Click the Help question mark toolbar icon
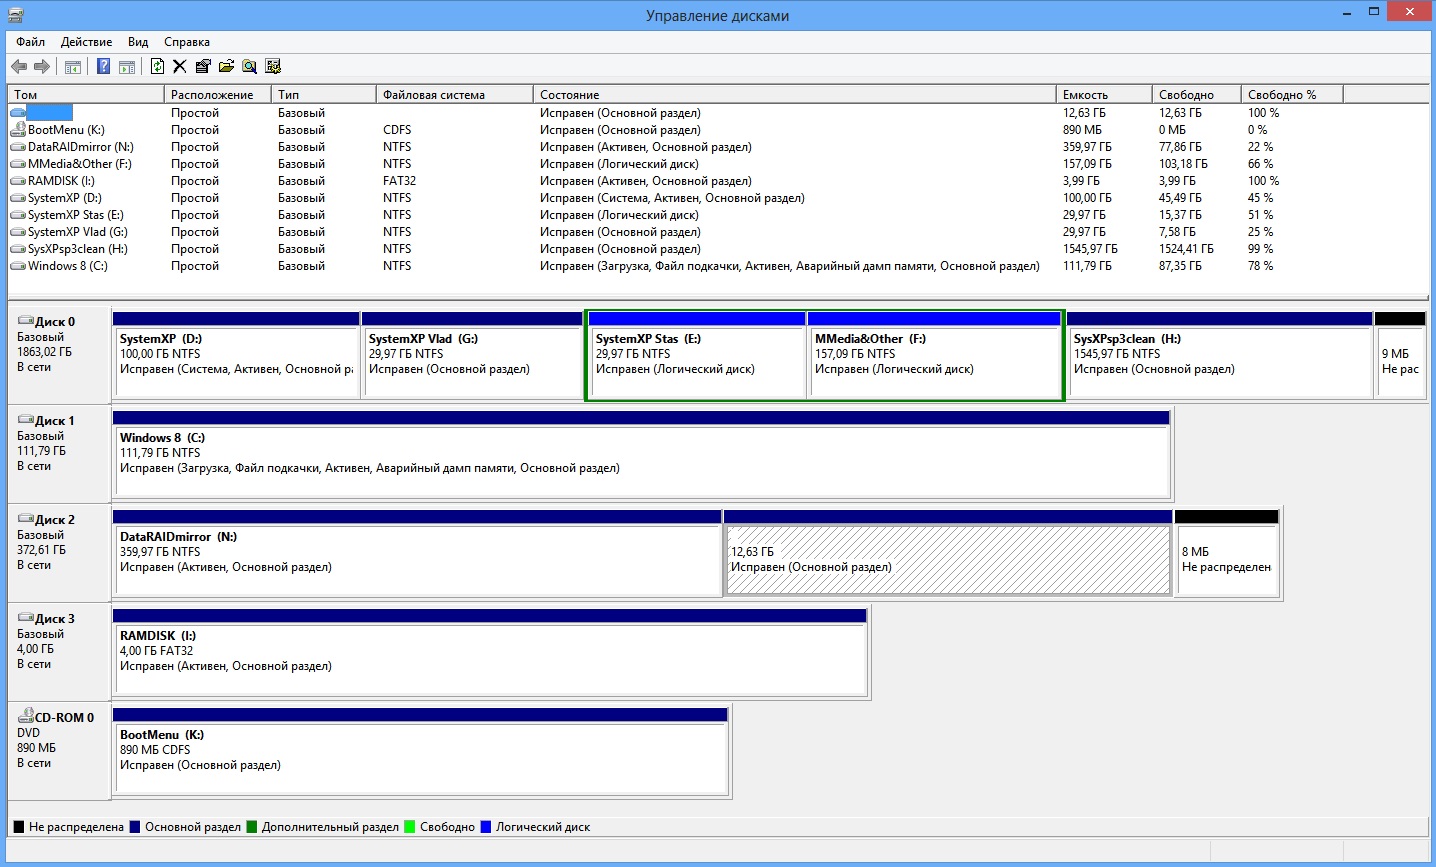The width and height of the screenshot is (1436, 867). coord(103,66)
